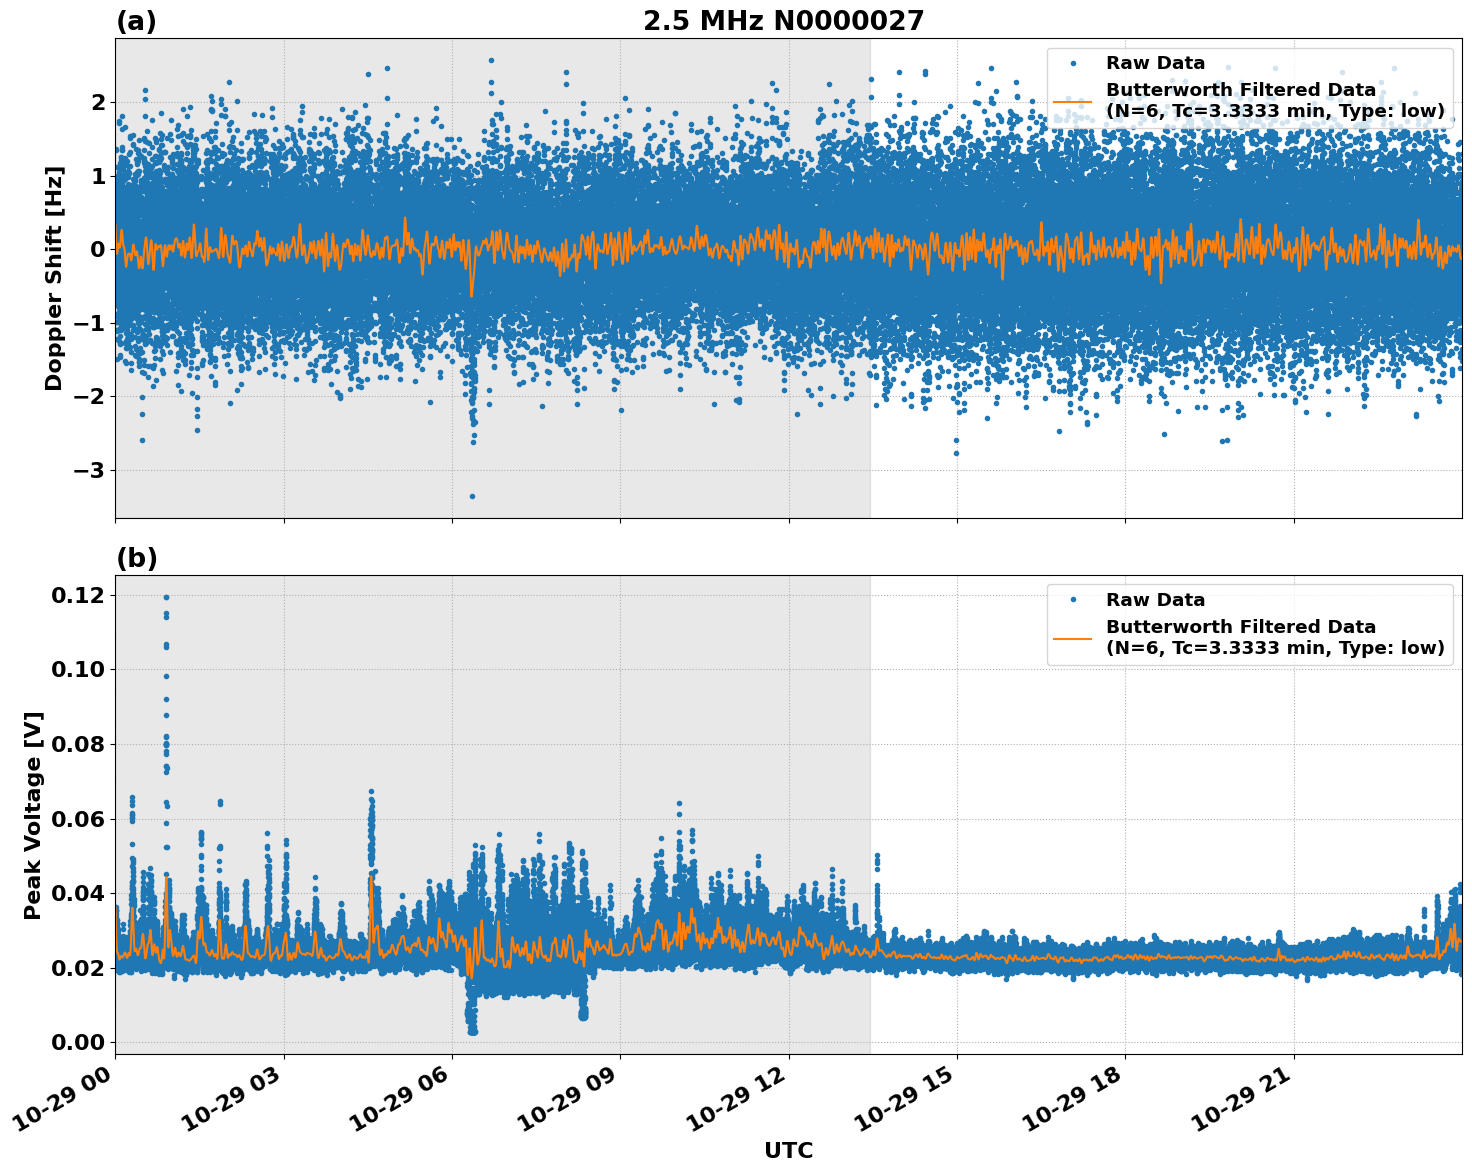1472x1172 pixels.
Task: Click the Doppler Shift [Hz] axis label
Action: [60, 271]
